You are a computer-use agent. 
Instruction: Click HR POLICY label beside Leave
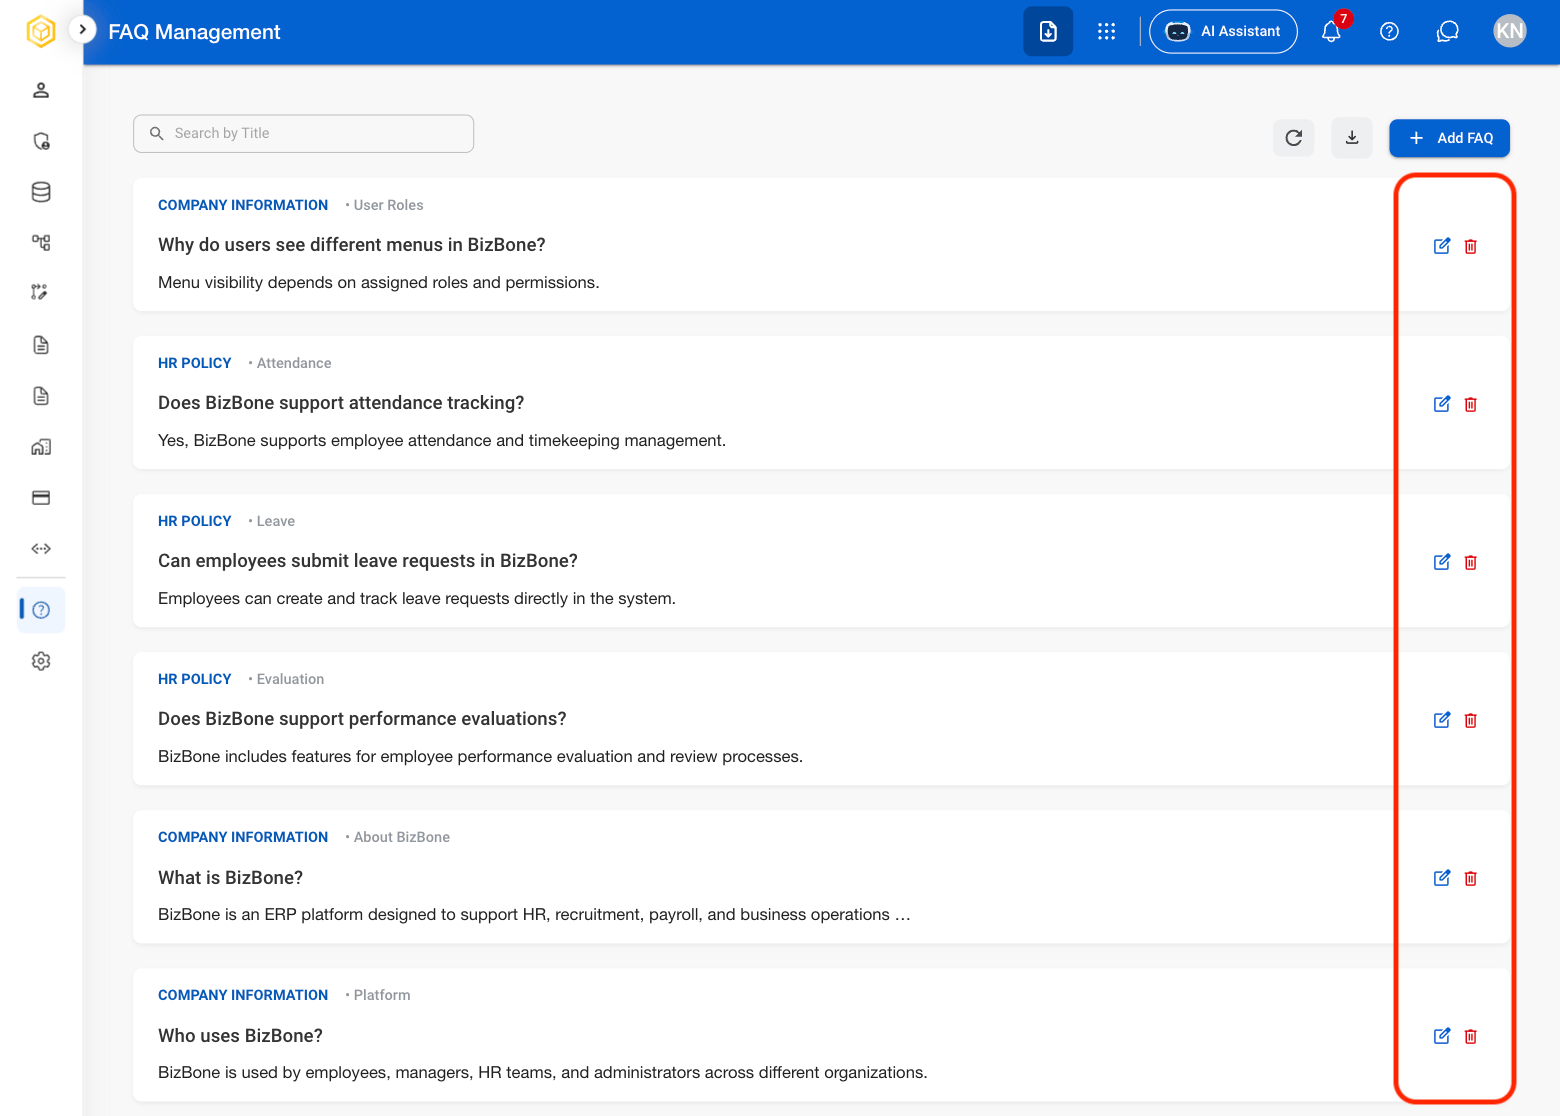pyautogui.click(x=195, y=521)
